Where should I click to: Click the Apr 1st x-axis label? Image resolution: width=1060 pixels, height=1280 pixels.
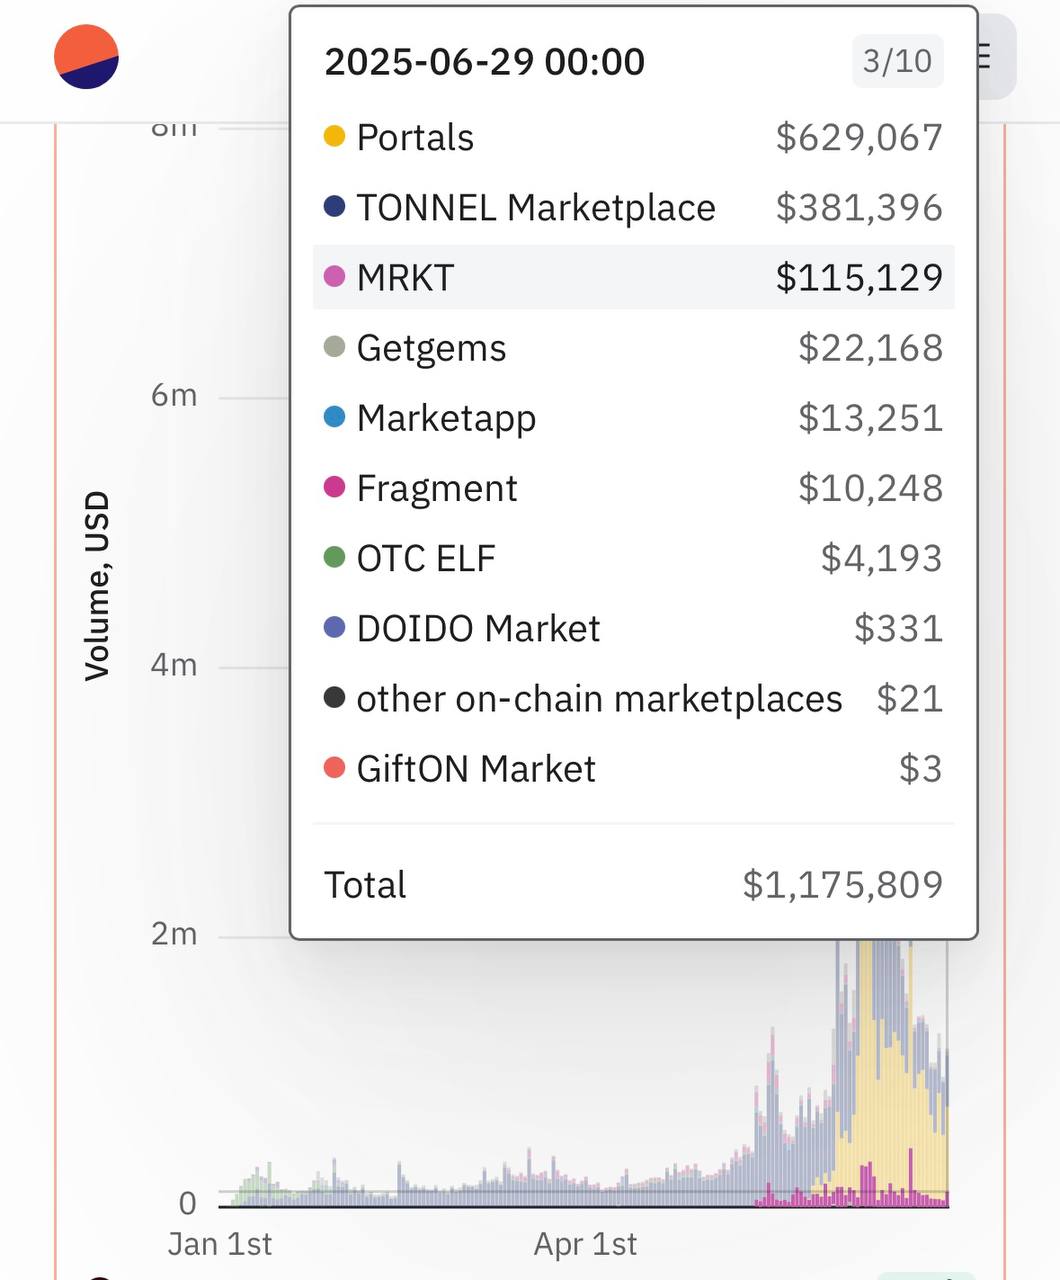(x=585, y=1244)
